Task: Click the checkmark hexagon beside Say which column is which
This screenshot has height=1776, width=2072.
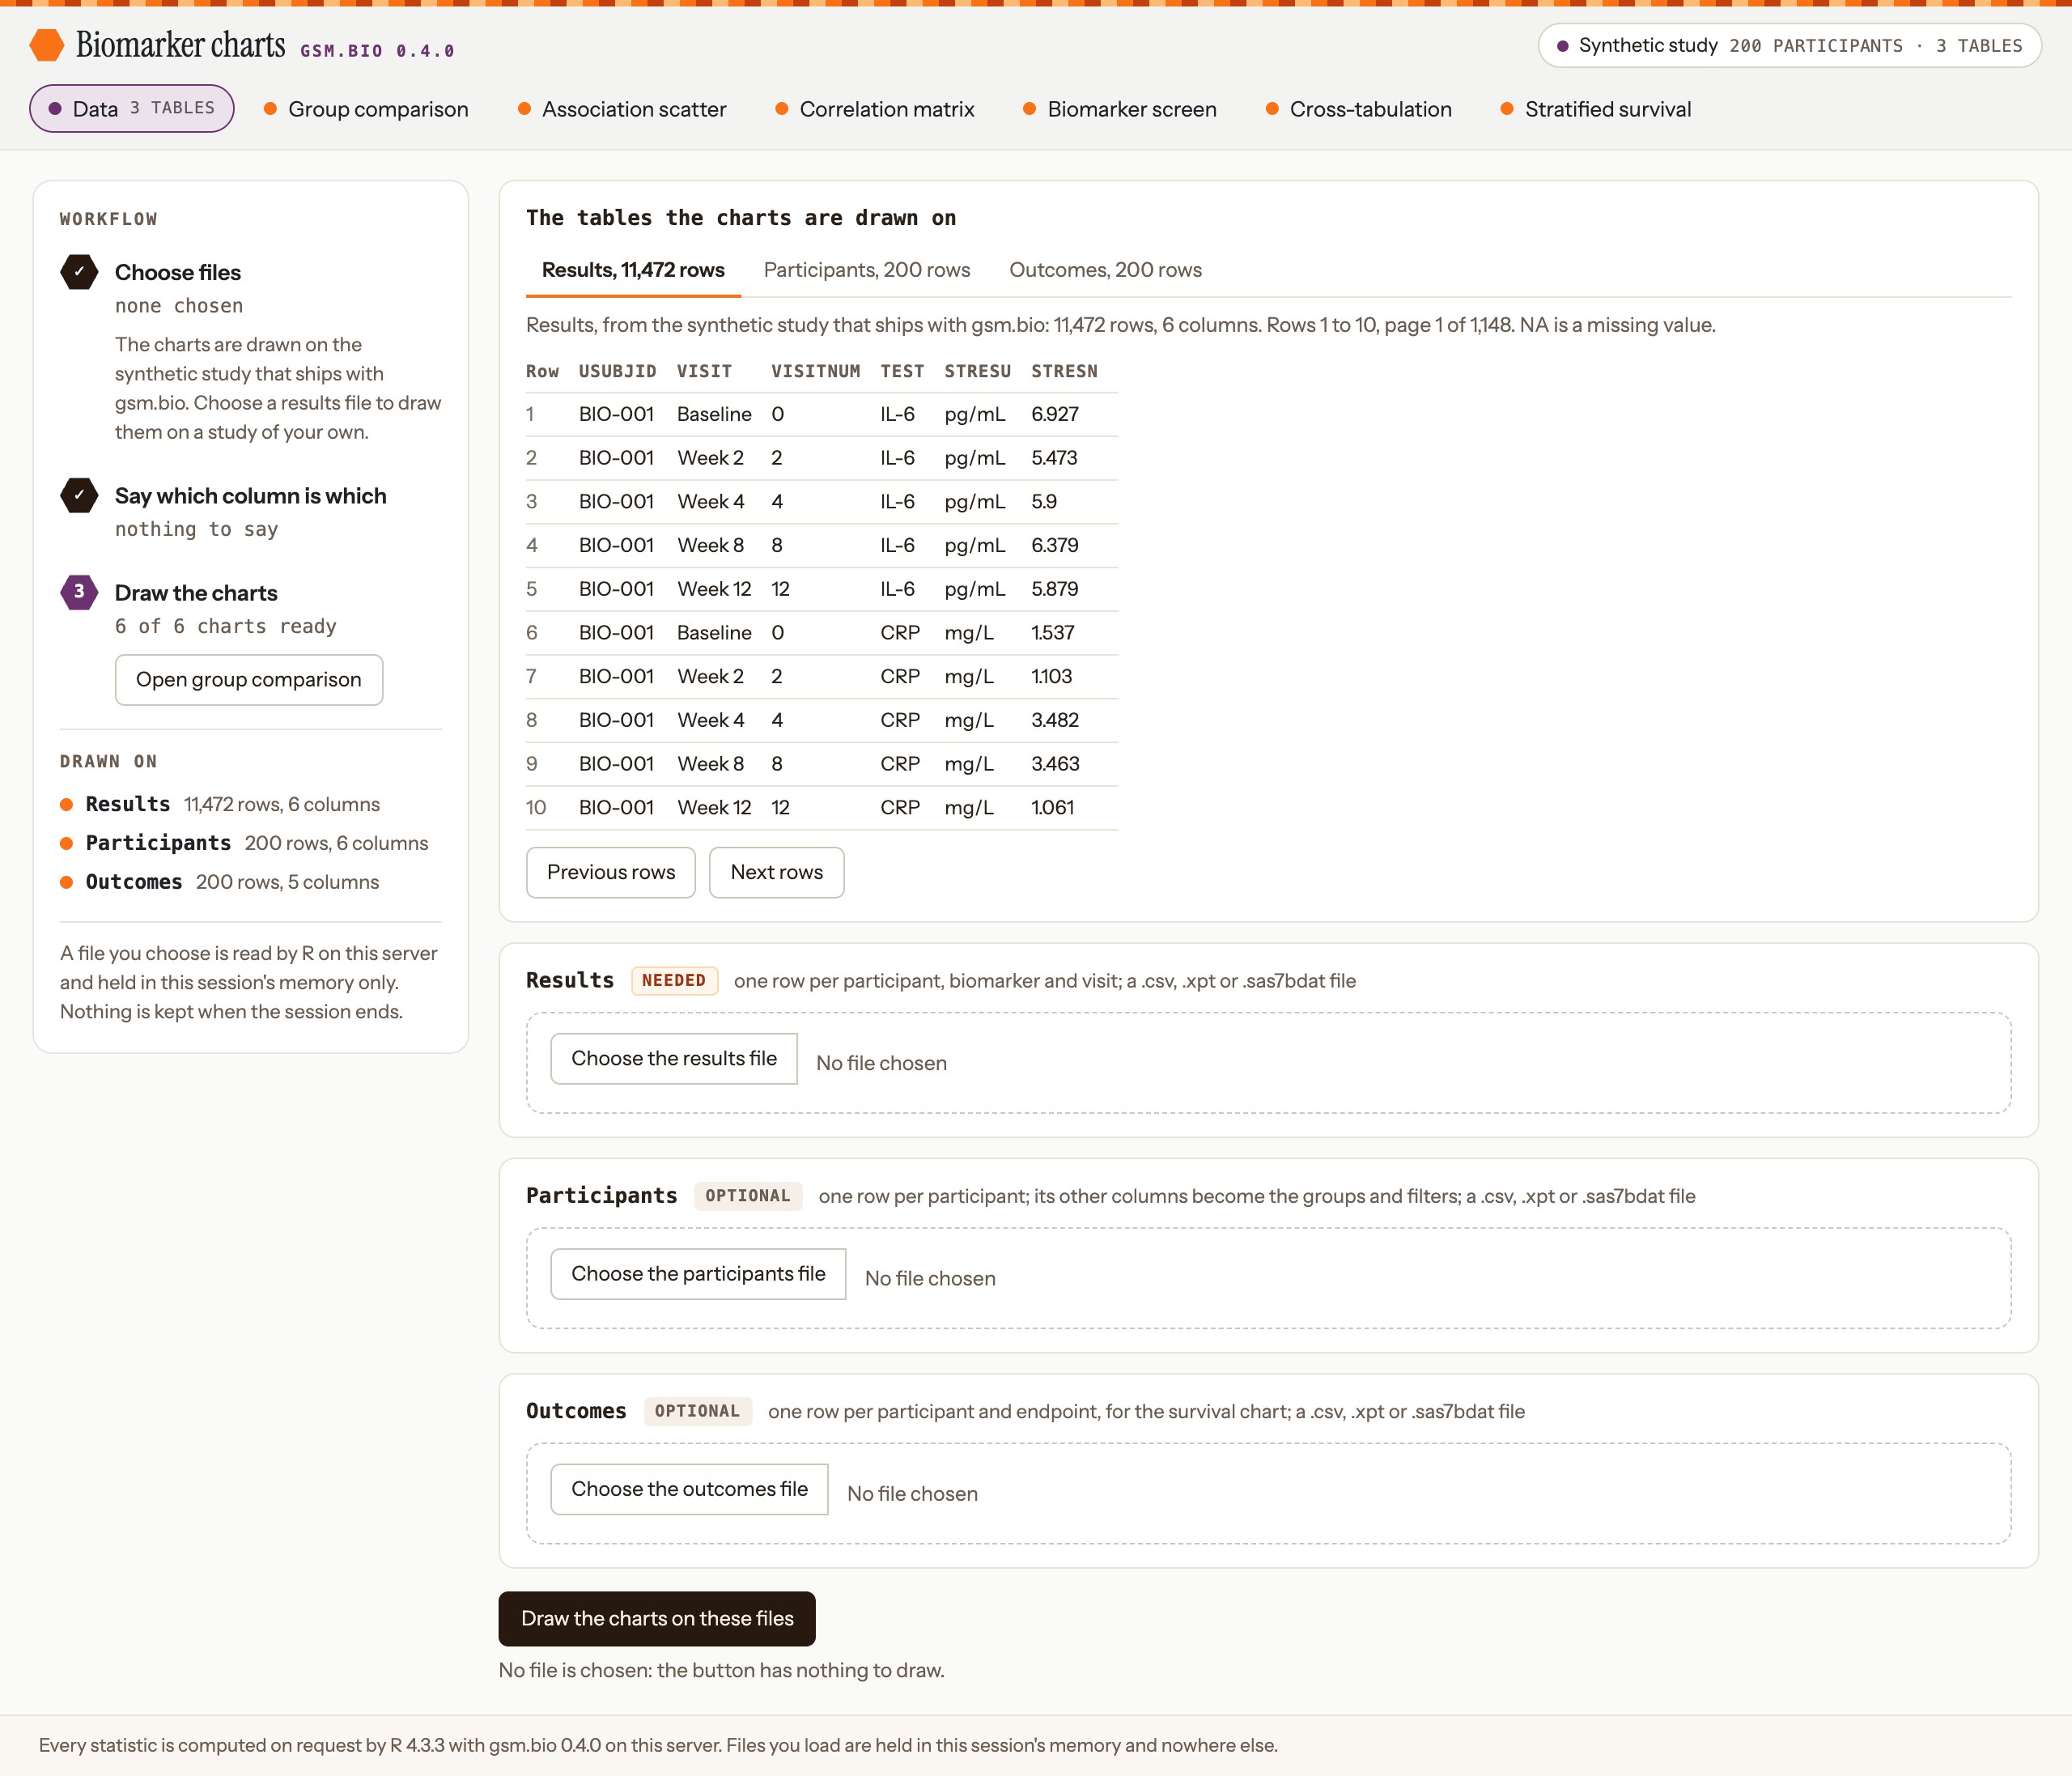Action: coord(79,495)
